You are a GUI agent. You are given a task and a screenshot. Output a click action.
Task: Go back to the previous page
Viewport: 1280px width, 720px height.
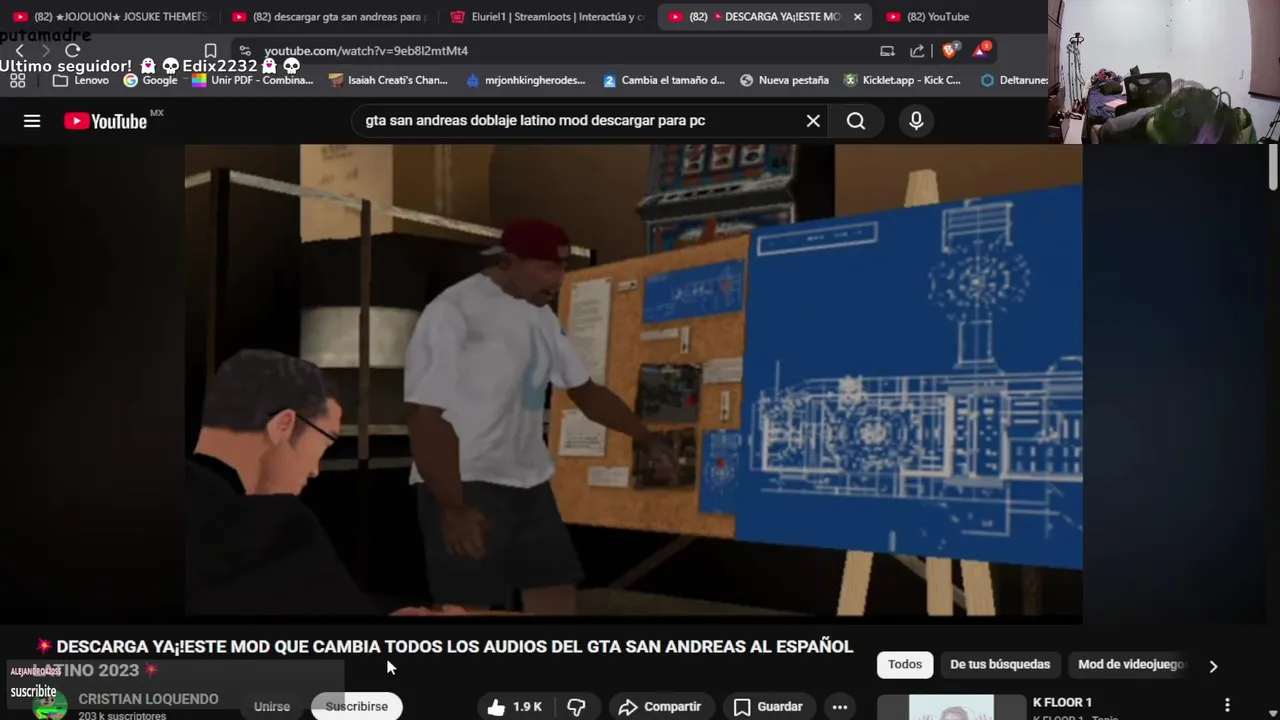coord(19,50)
